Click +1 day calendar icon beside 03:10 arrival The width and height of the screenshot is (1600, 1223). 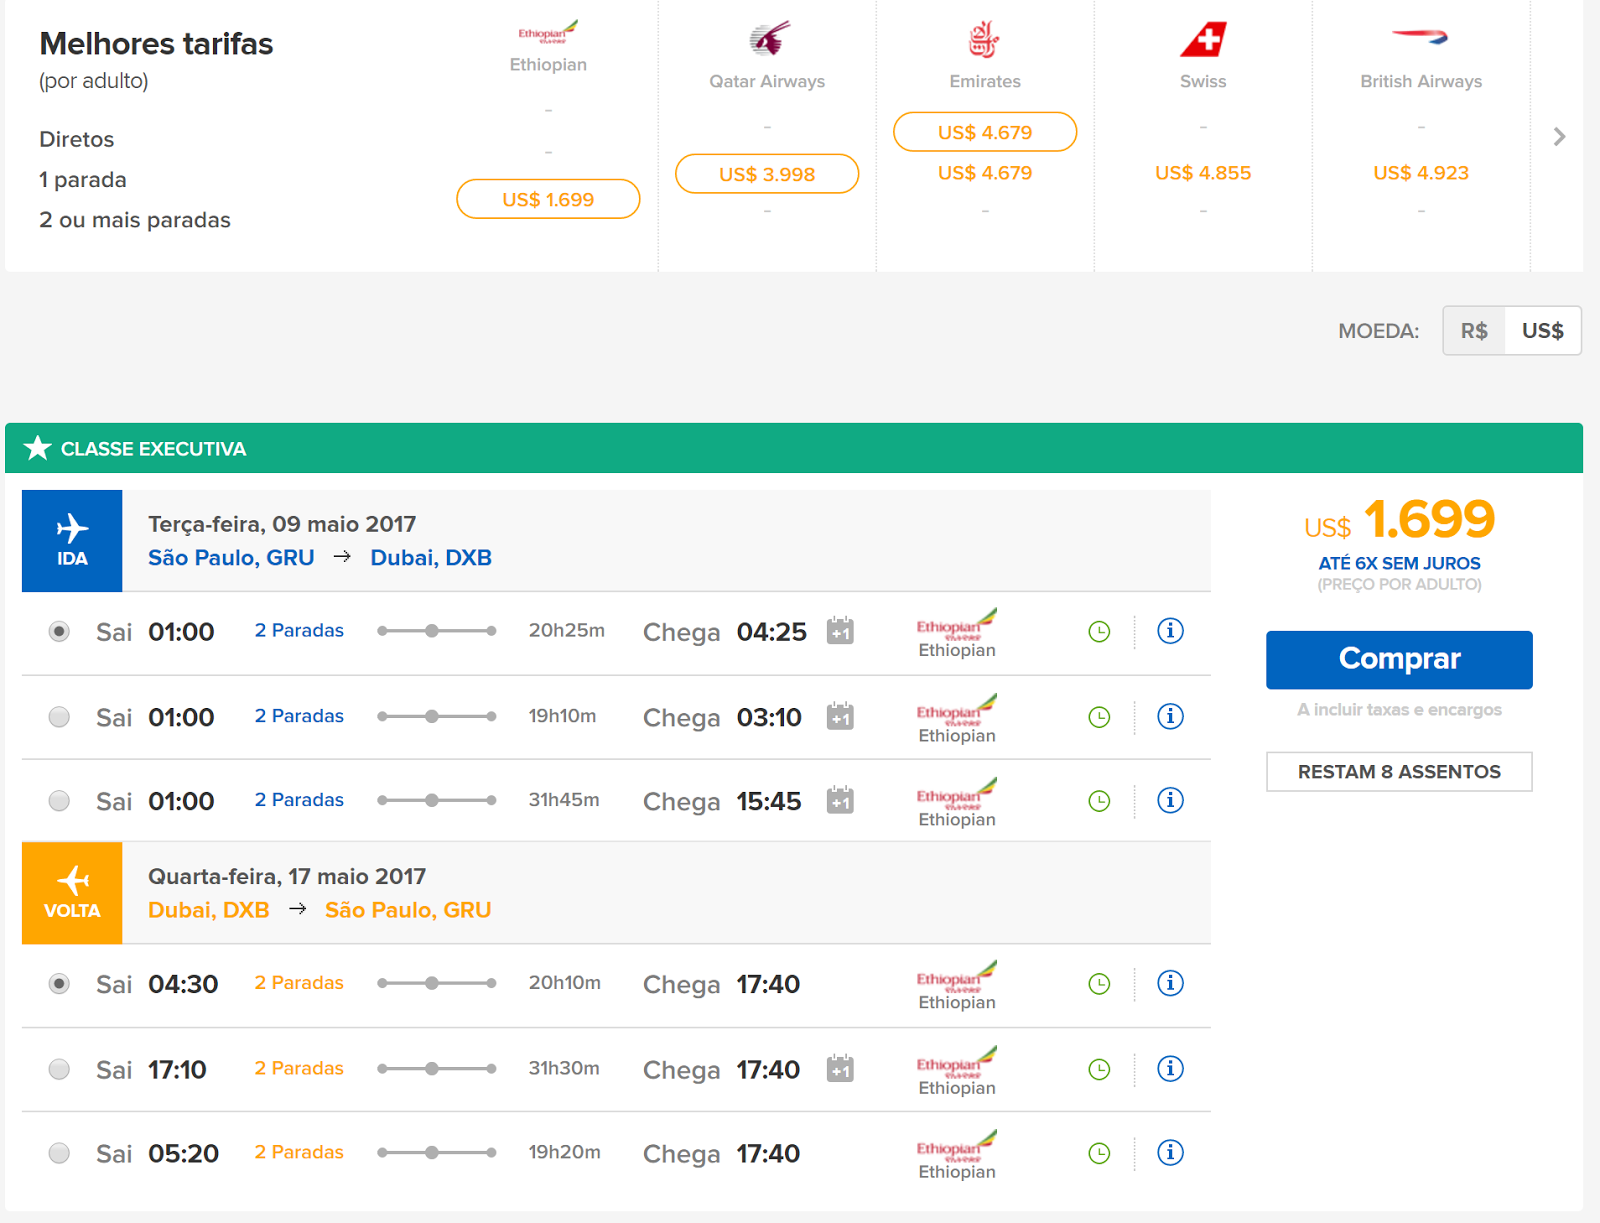840,716
